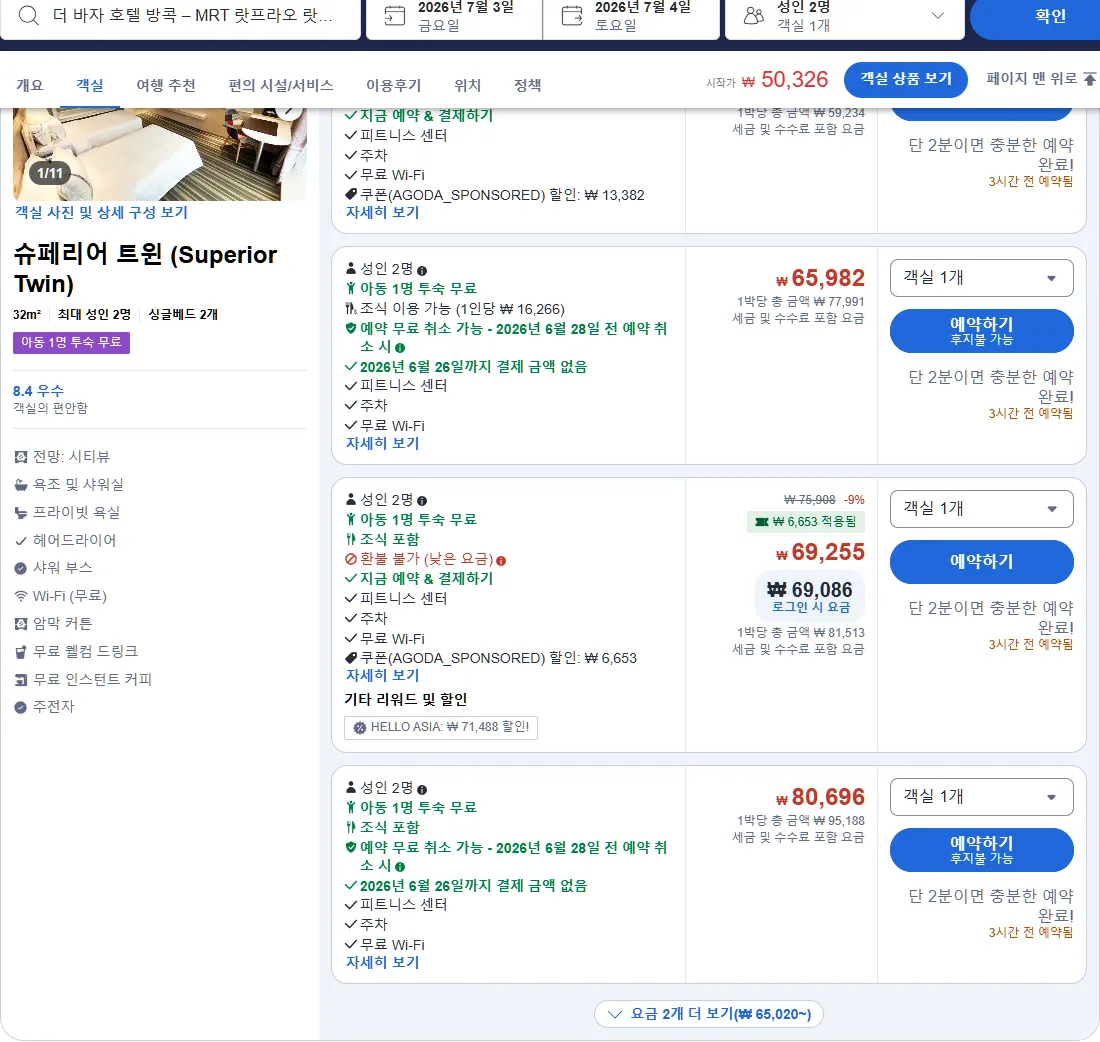Click the 8.4 우수 rating text
This screenshot has height=1042, width=1100.
39,391
